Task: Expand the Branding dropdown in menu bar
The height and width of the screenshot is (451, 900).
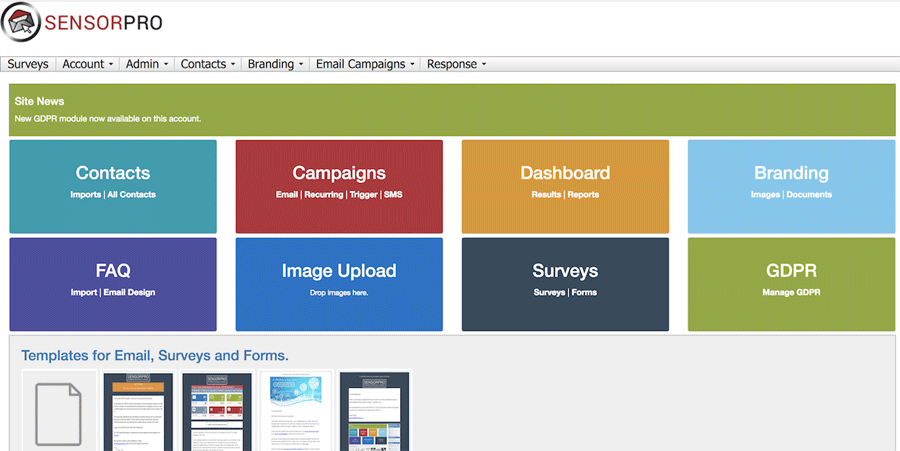Action: (276, 64)
